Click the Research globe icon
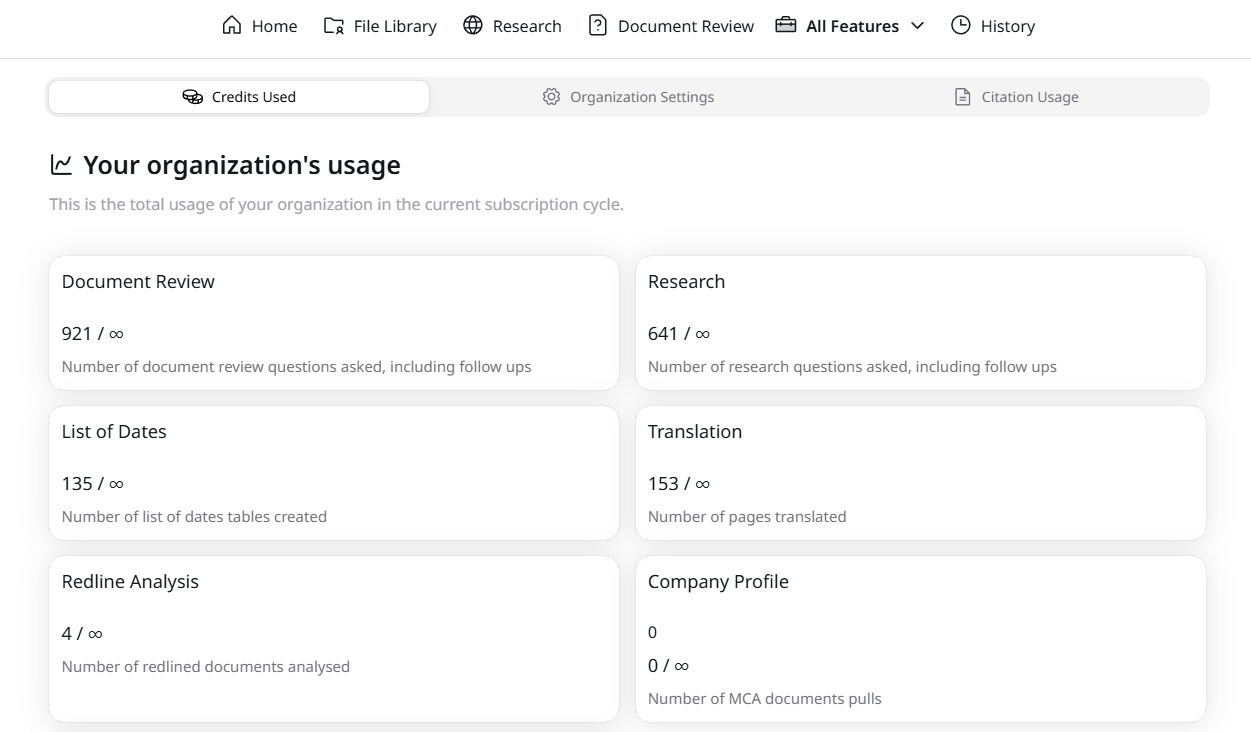This screenshot has width=1251, height=732. pyautogui.click(x=473, y=26)
